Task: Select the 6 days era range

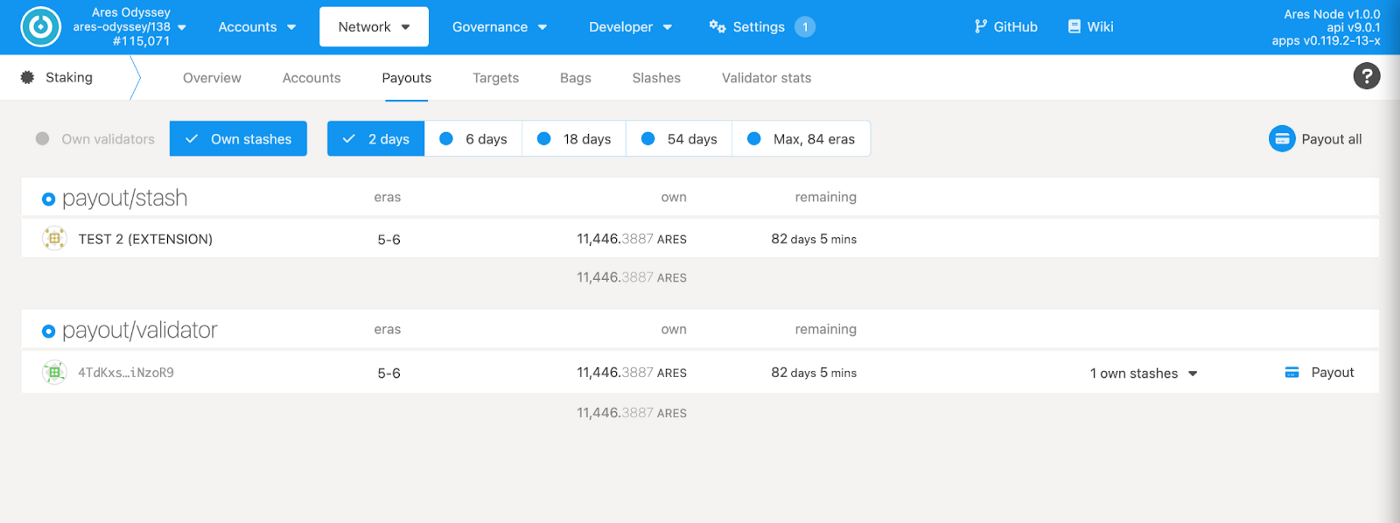Action: (474, 139)
